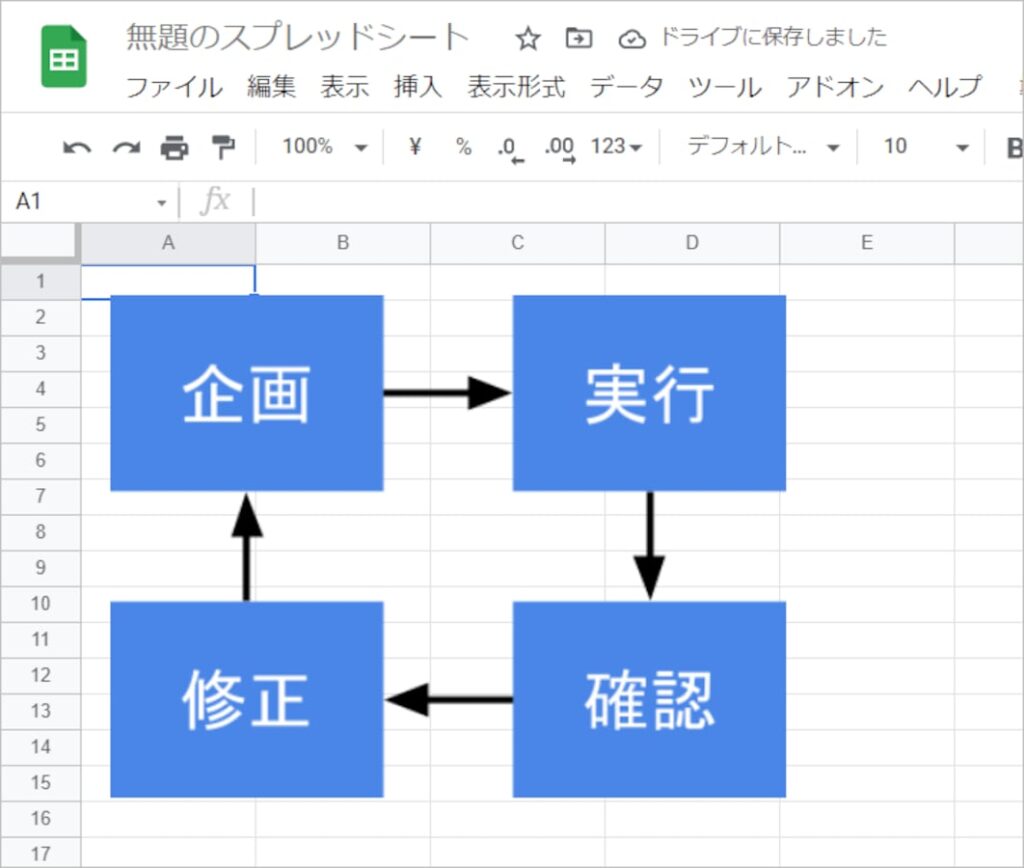Open the Google Sheets home icon
The height and width of the screenshot is (868, 1024).
pos(64,56)
